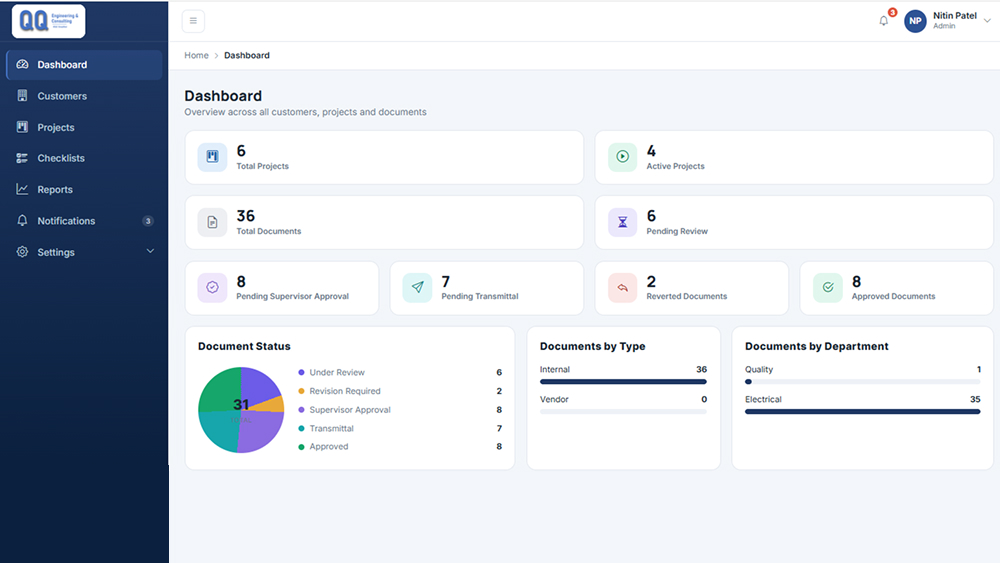Open the user account dropdown arrow
The image size is (1000, 563).
tap(987, 21)
